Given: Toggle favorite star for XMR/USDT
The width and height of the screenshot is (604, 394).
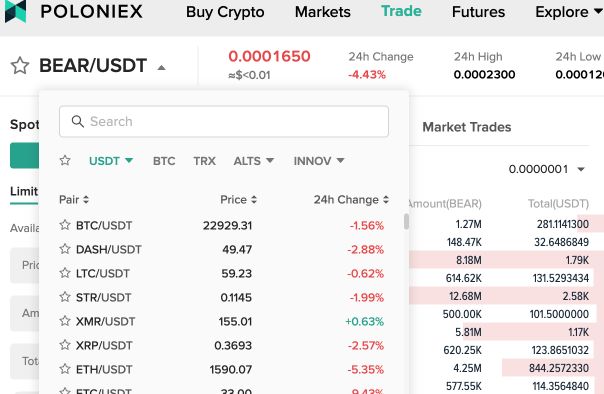Looking at the screenshot, I should [x=65, y=321].
